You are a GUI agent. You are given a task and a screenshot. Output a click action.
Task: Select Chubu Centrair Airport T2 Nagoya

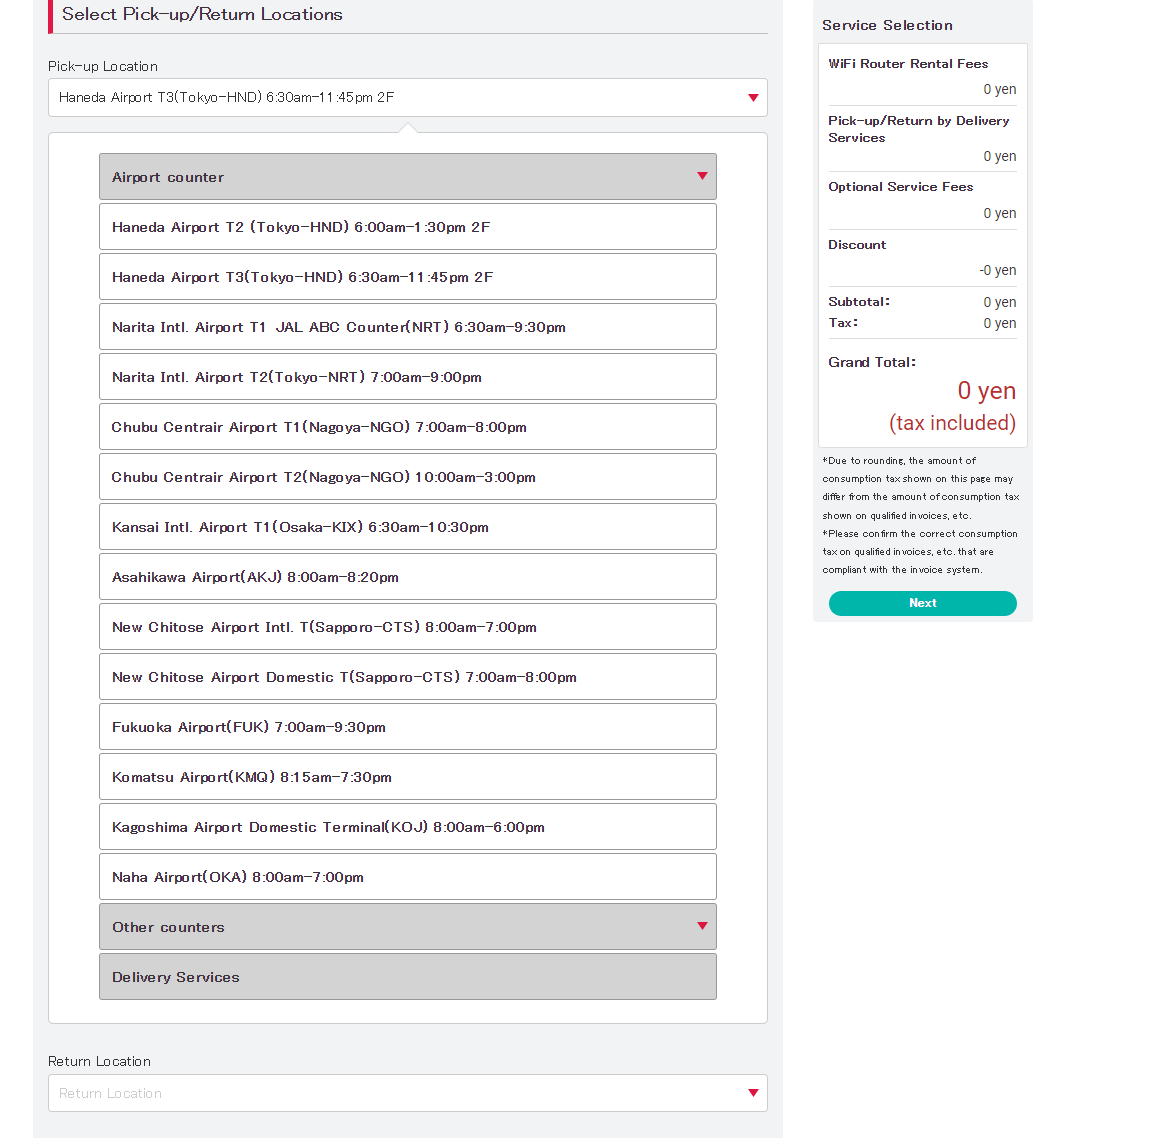(407, 477)
